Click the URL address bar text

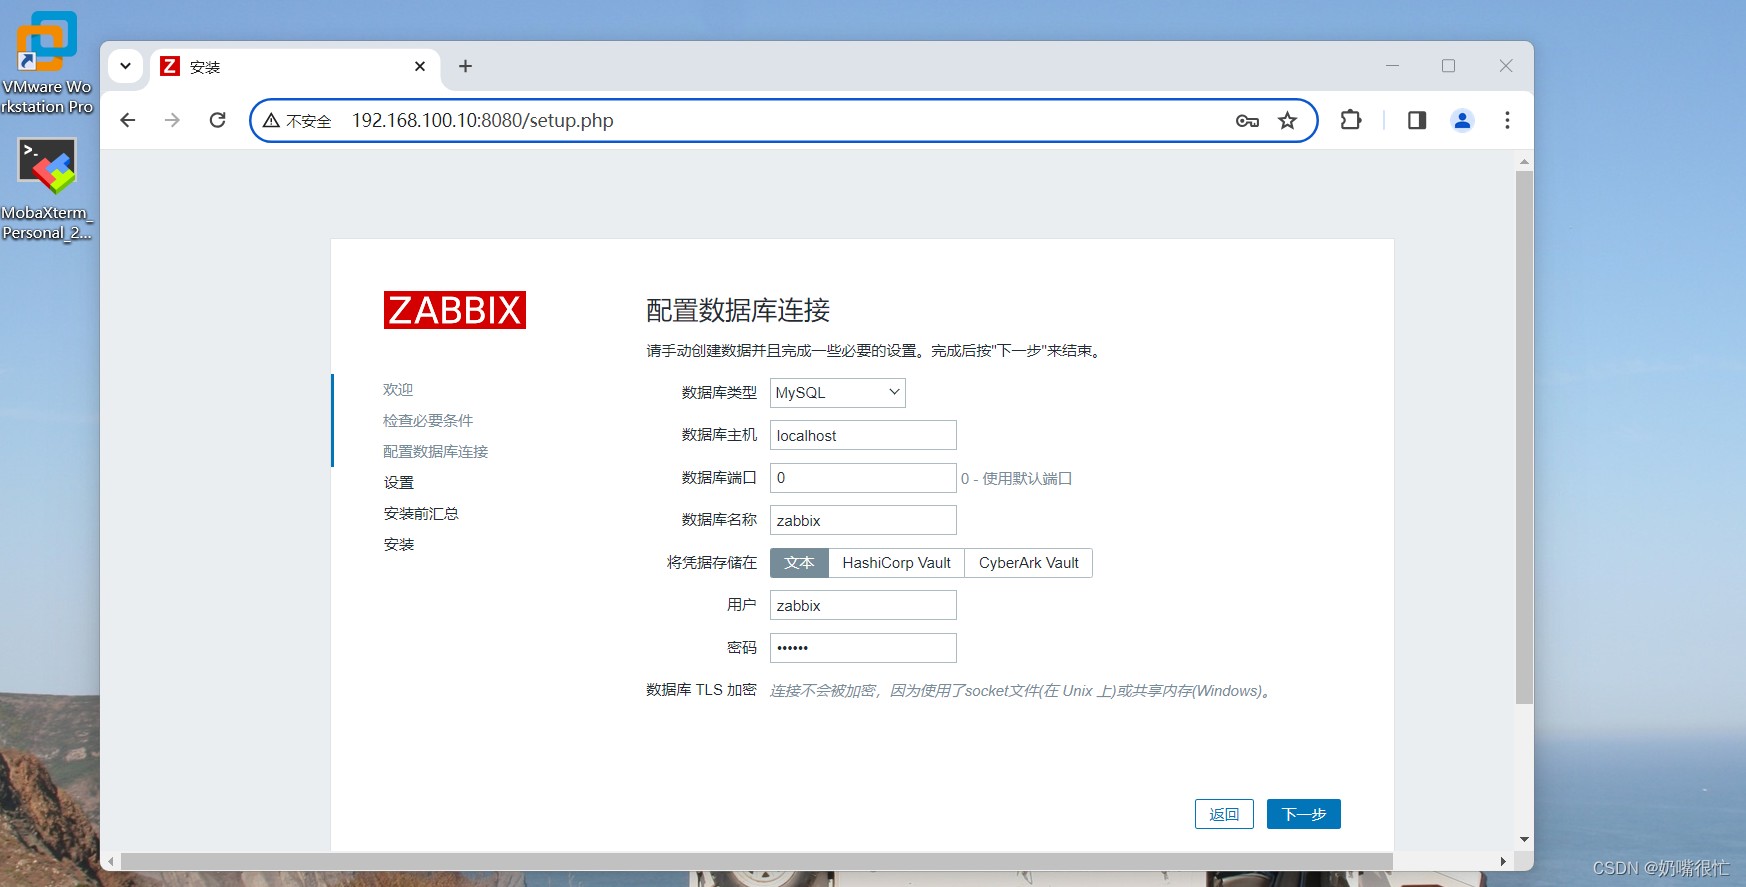[x=483, y=120]
